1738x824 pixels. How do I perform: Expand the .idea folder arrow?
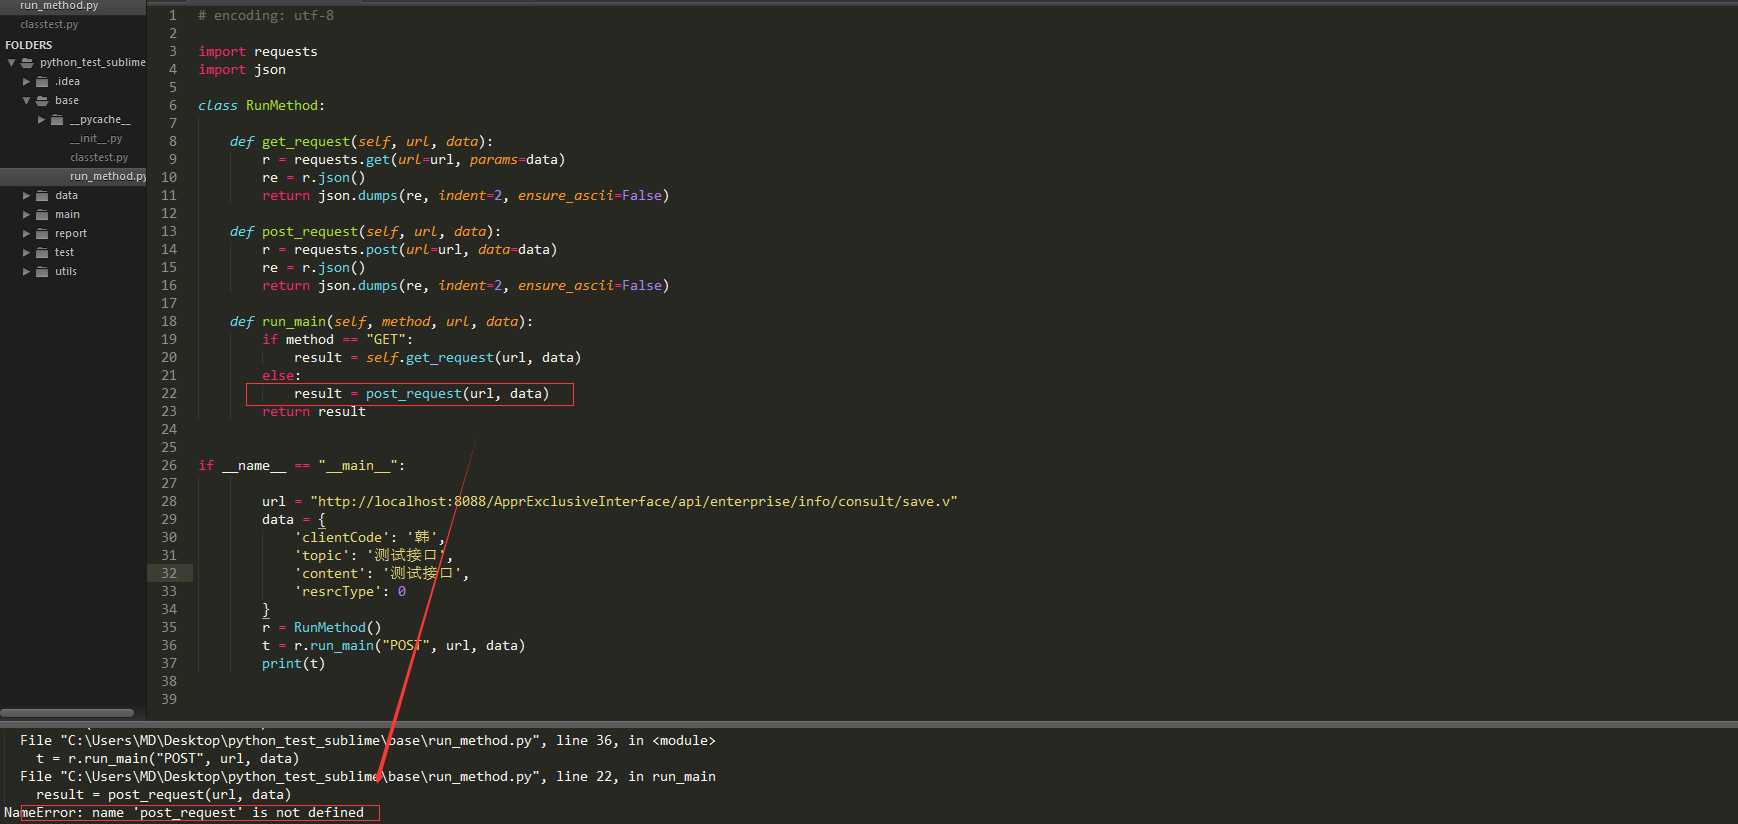26,82
